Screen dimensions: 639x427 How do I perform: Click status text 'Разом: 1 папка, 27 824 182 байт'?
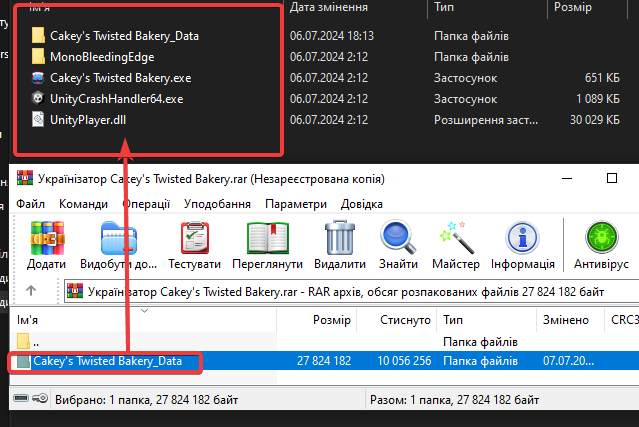point(454,400)
